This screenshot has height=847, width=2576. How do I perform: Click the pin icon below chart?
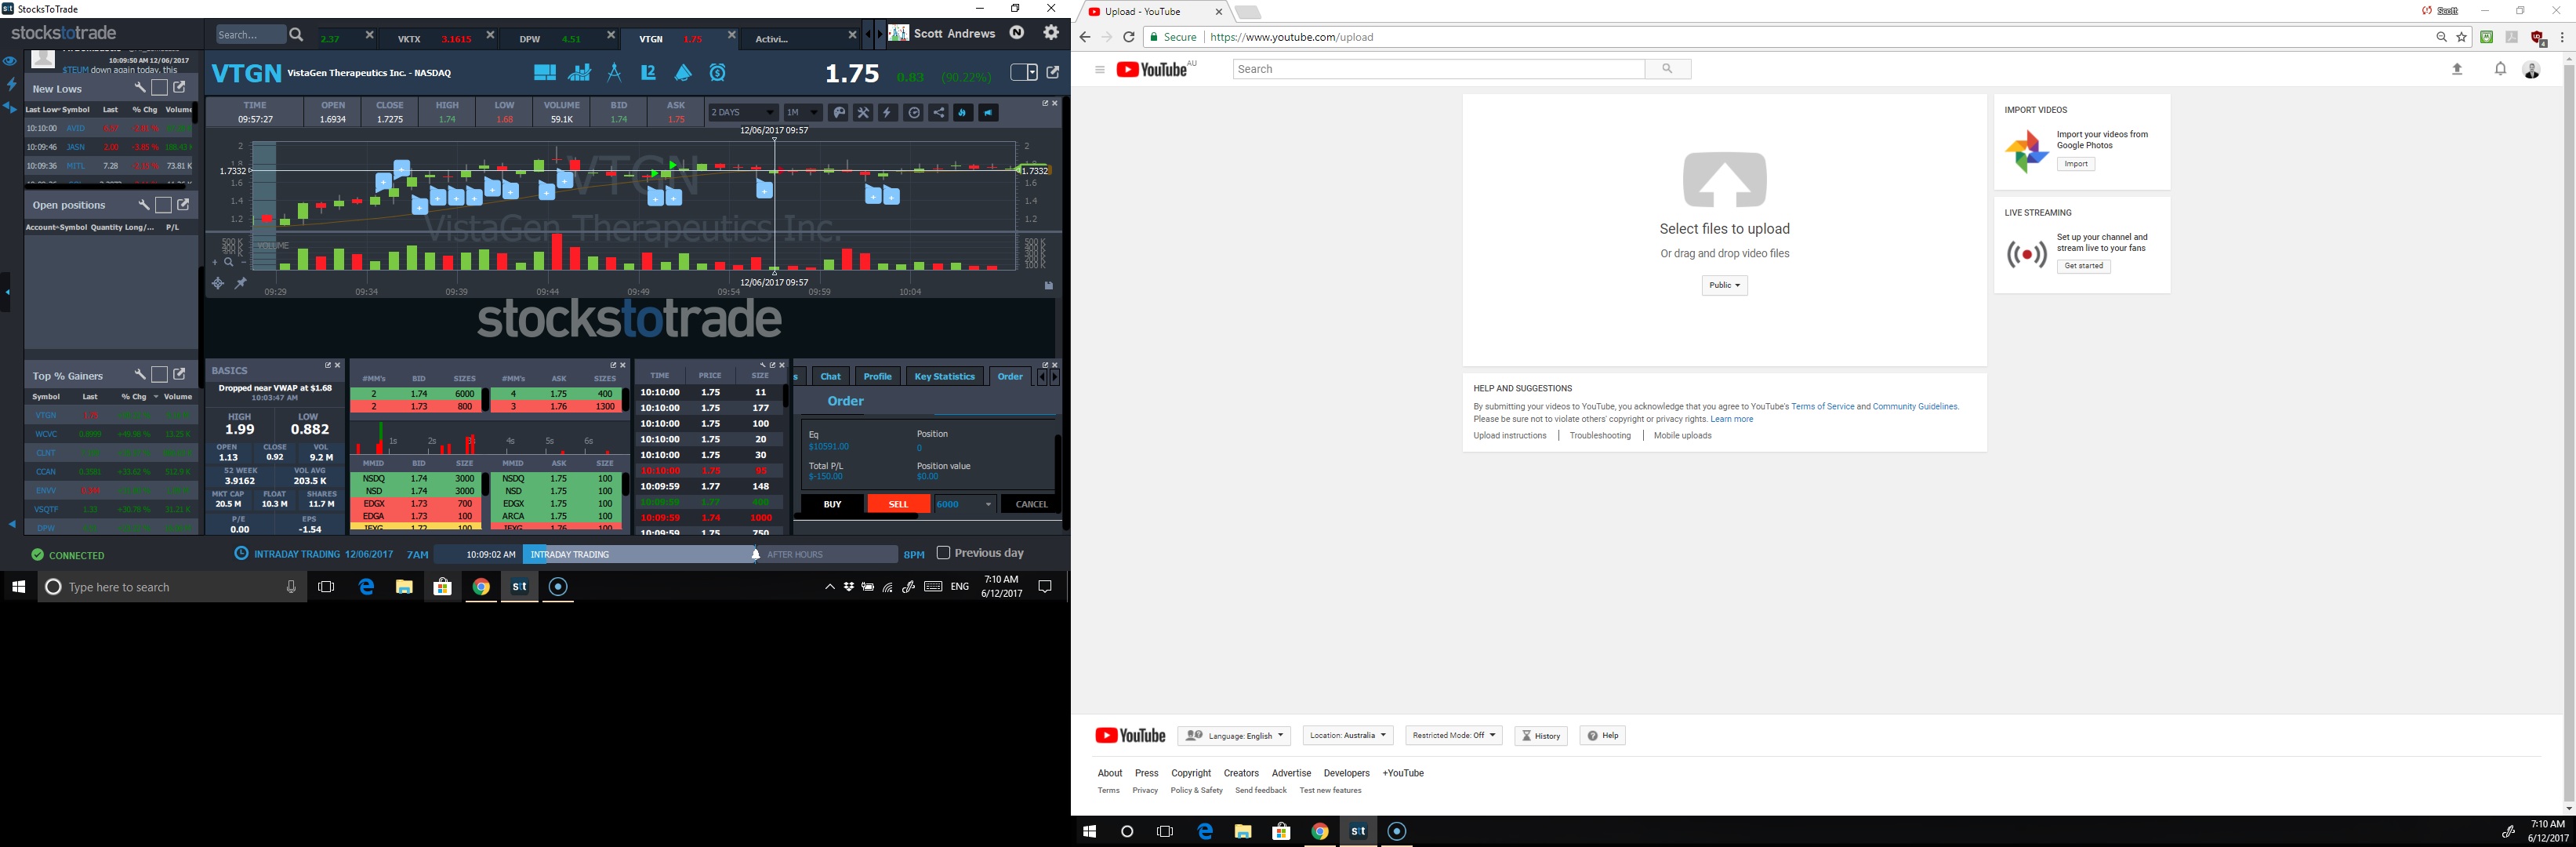pos(240,284)
